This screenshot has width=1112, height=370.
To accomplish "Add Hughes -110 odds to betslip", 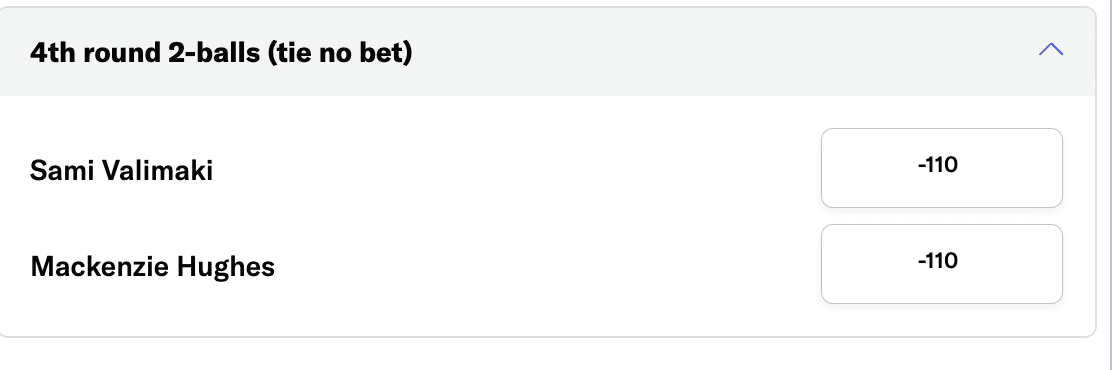I will pyautogui.click(x=942, y=264).
